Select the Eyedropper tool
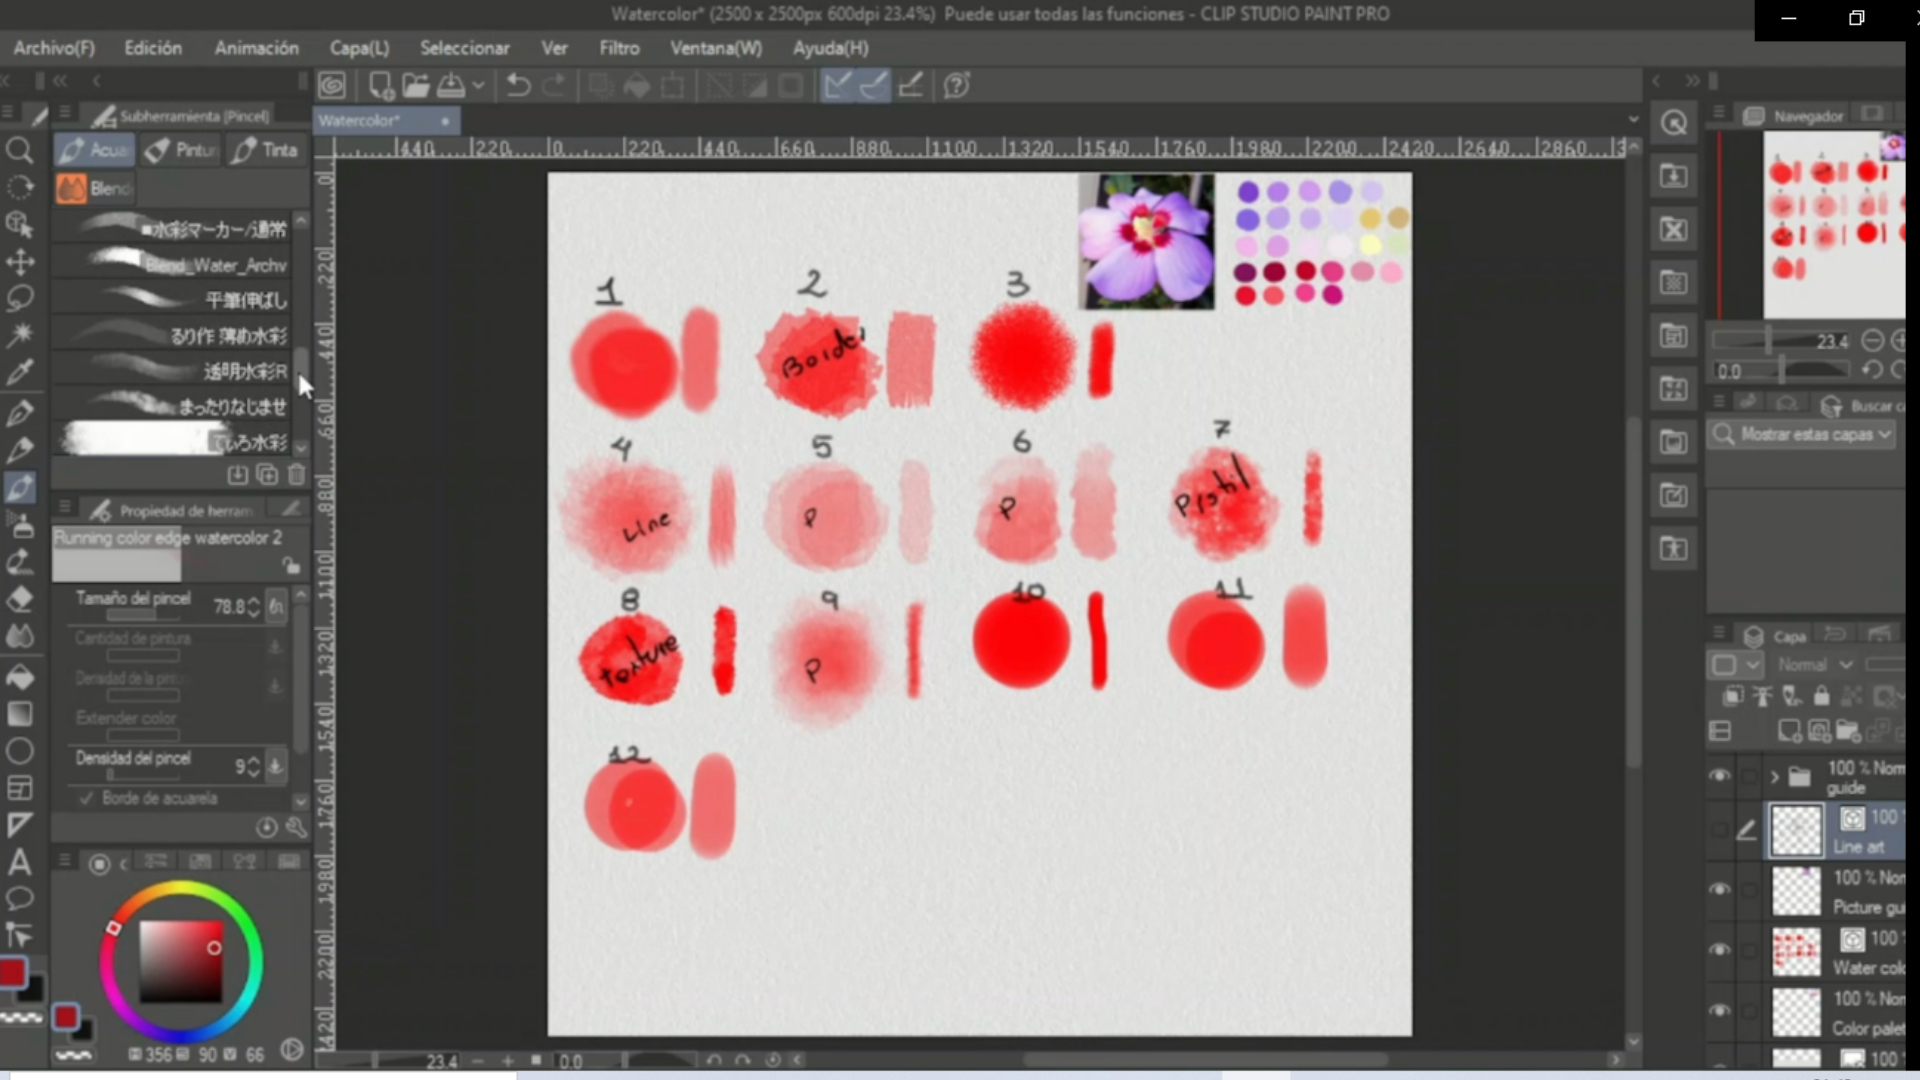Image resolution: width=1920 pixels, height=1080 pixels. click(19, 373)
